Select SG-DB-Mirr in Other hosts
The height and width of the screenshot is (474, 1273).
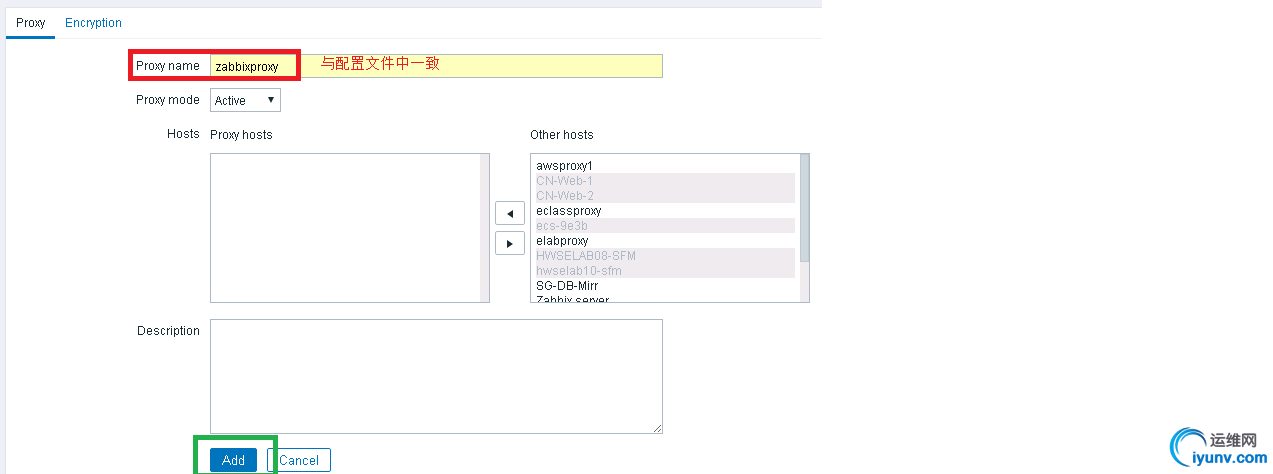(x=665, y=286)
